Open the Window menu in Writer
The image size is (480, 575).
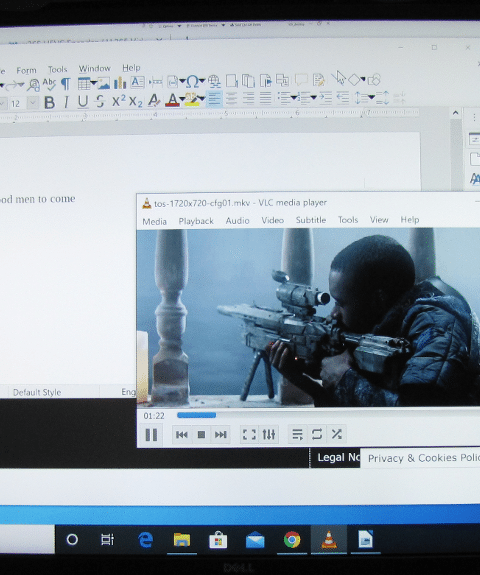(95, 68)
